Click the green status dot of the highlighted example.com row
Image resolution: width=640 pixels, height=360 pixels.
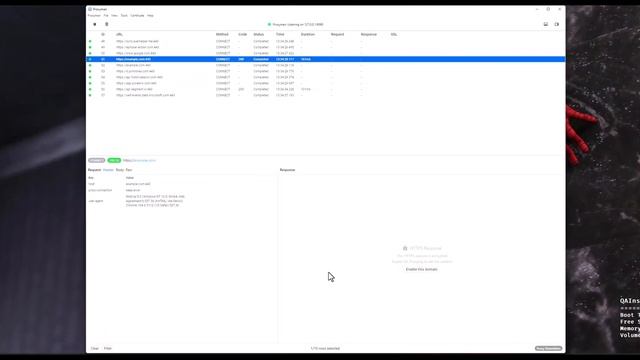click(90, 59)
